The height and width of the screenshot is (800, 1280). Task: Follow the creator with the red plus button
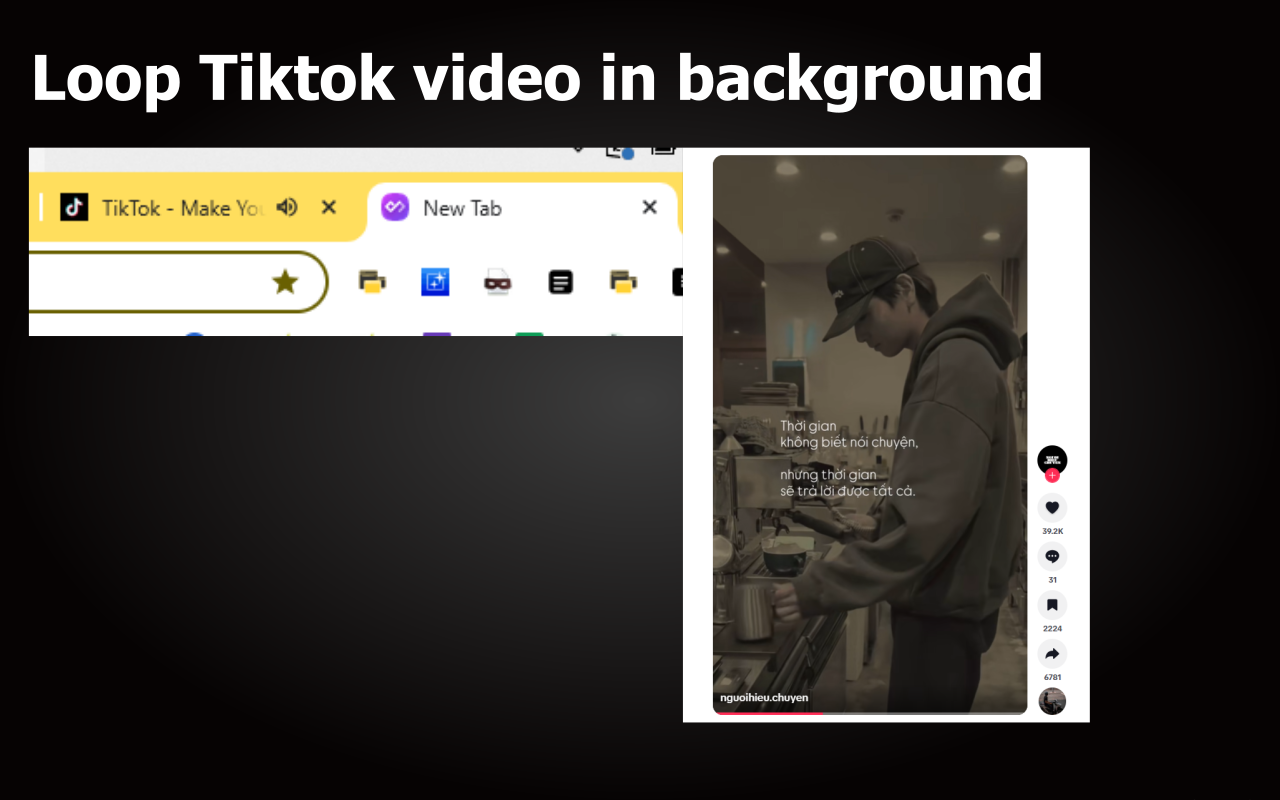coord(1052,475)
